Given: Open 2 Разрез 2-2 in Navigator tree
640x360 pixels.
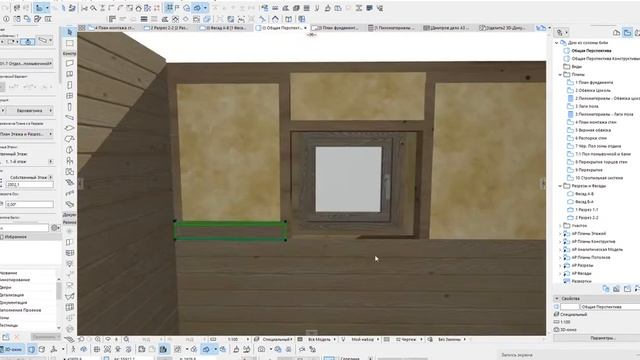Looking at the screenshot, I should pyautogui.click(x=587, y=218).
